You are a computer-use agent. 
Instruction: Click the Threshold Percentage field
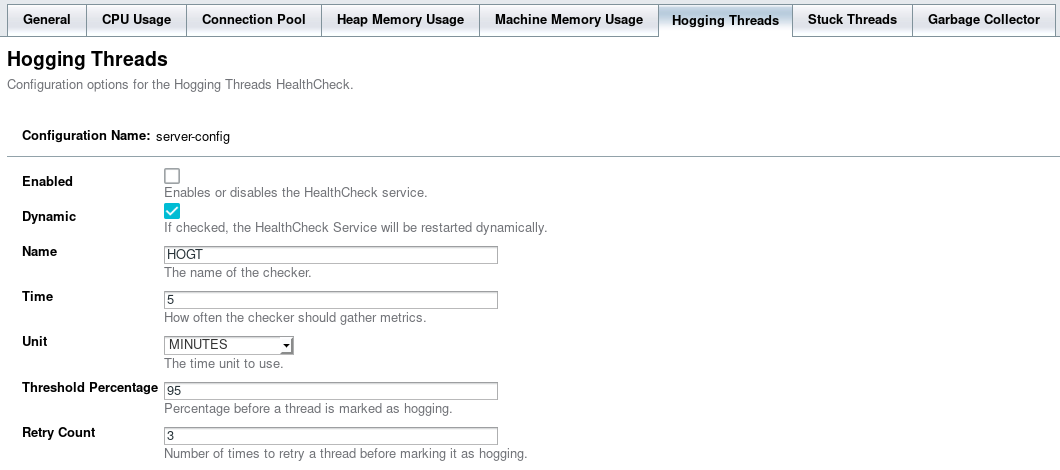click(330, 390)
